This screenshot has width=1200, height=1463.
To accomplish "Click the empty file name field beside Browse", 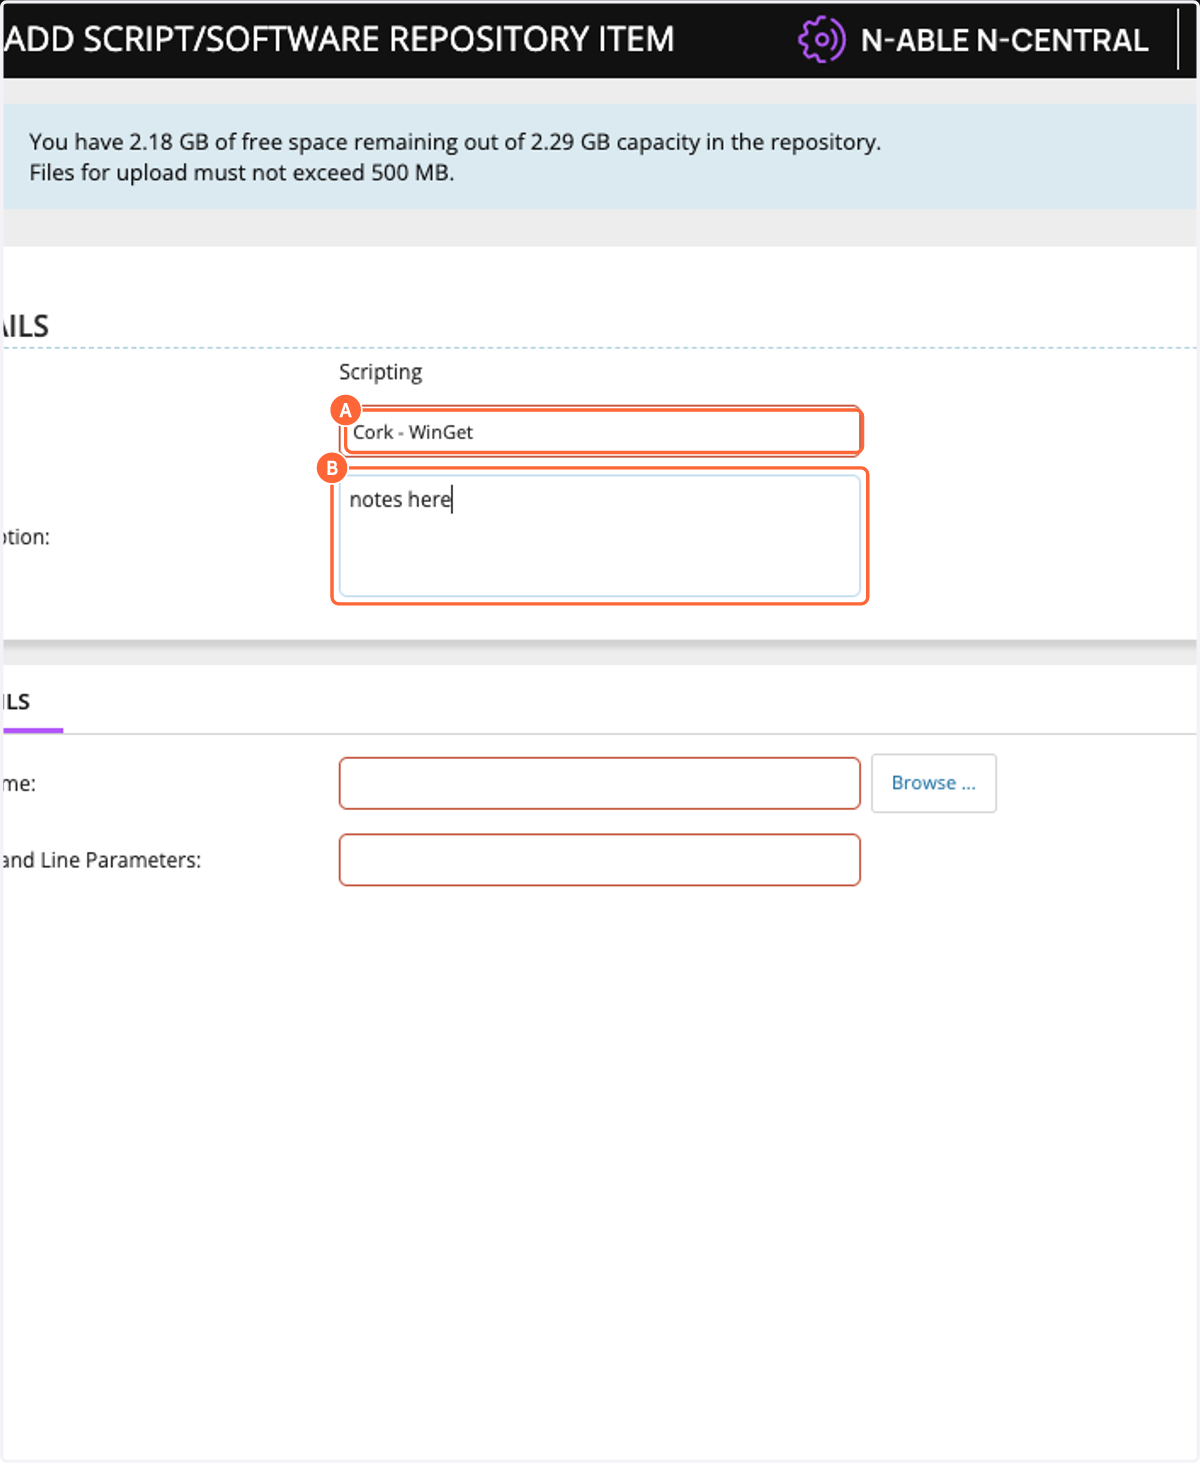I will [600, 783].
